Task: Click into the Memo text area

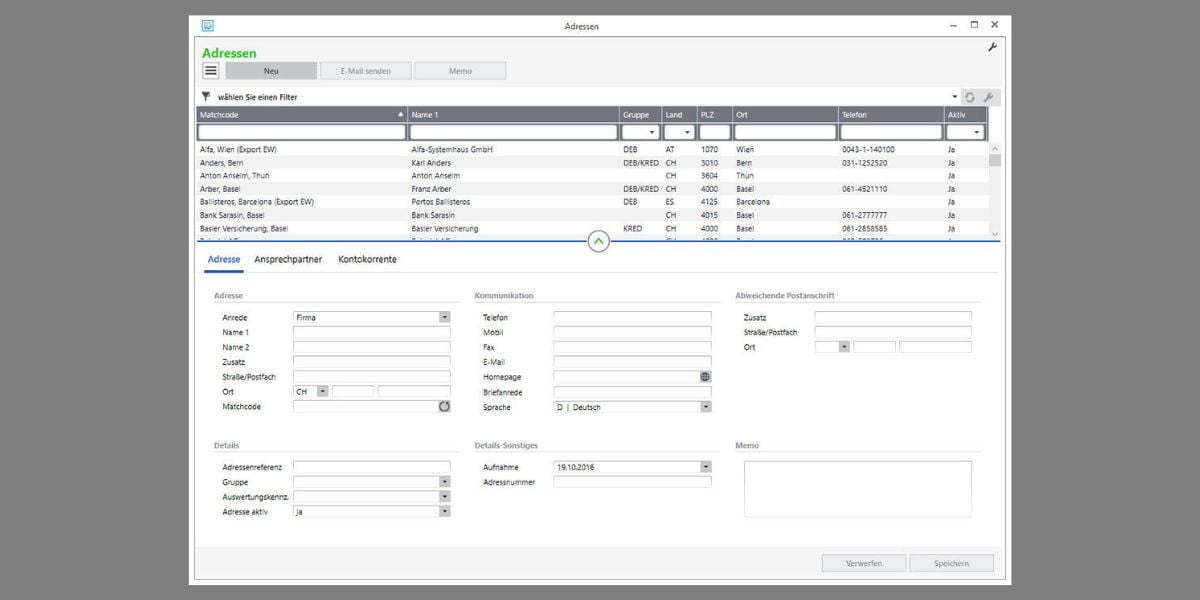Action: click(x=857, y=488)
